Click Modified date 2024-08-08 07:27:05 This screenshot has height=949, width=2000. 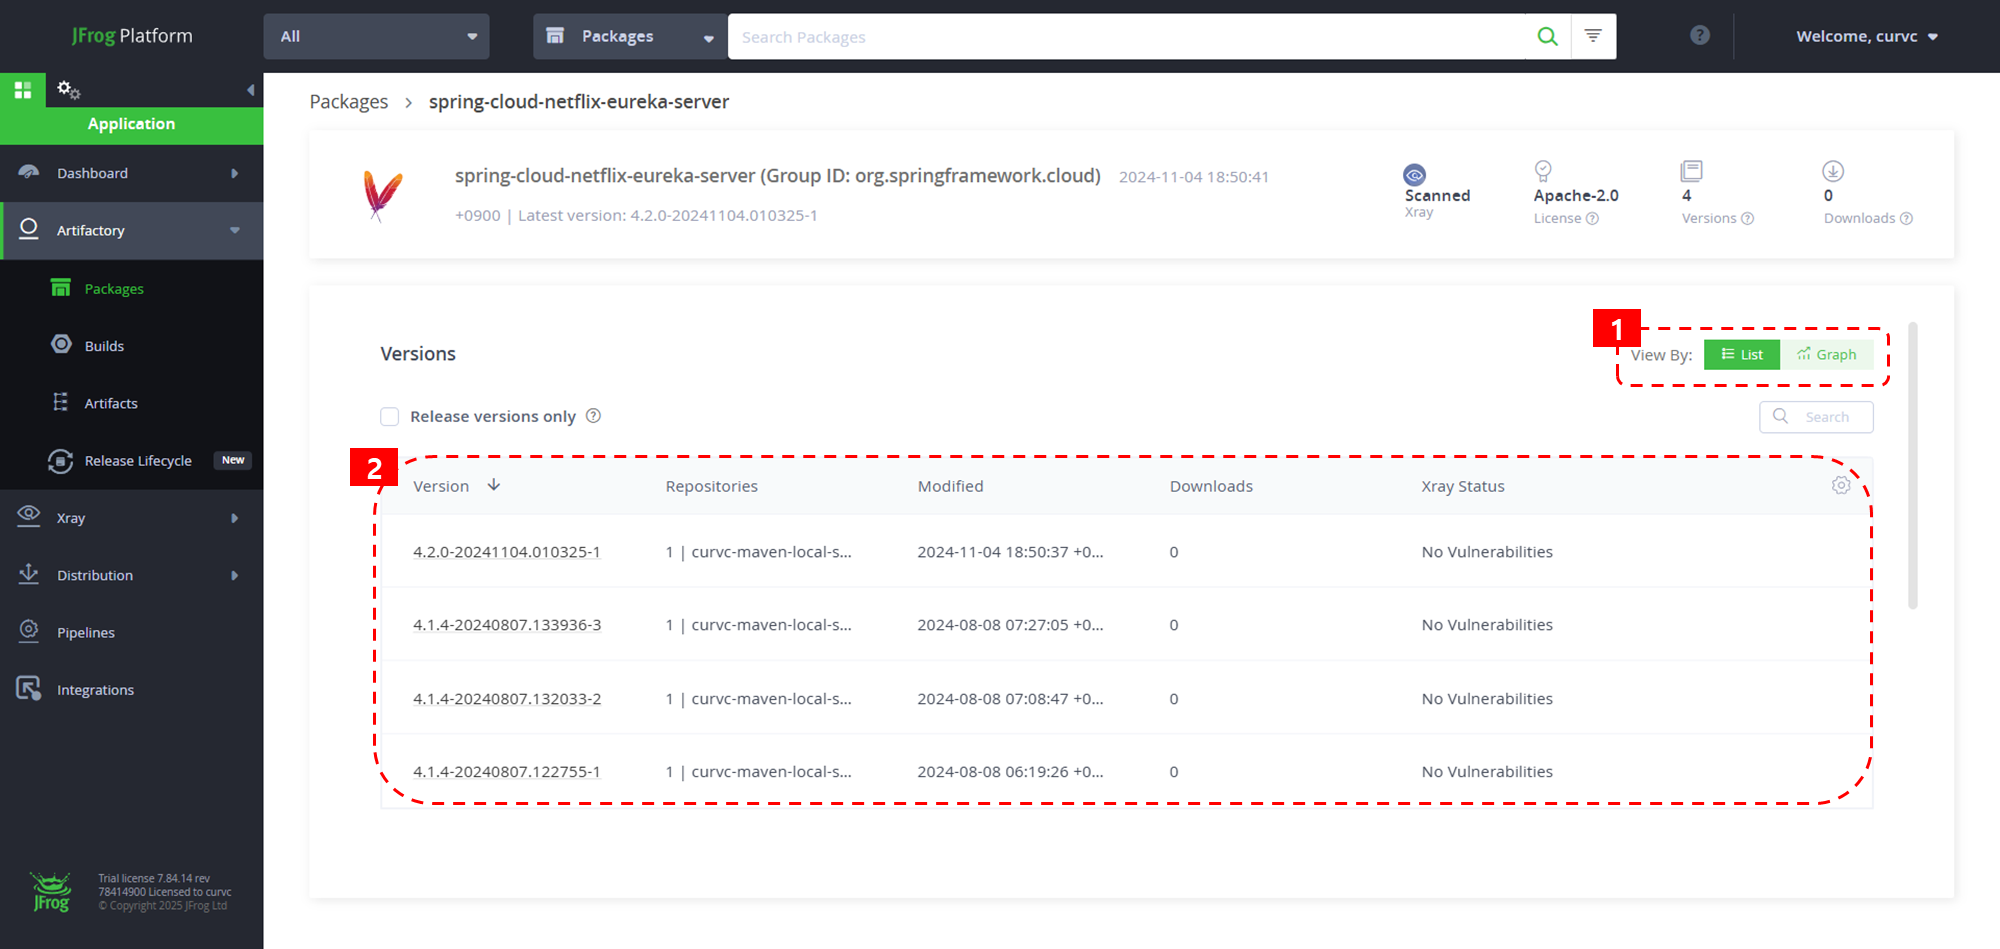[1010, 625]
